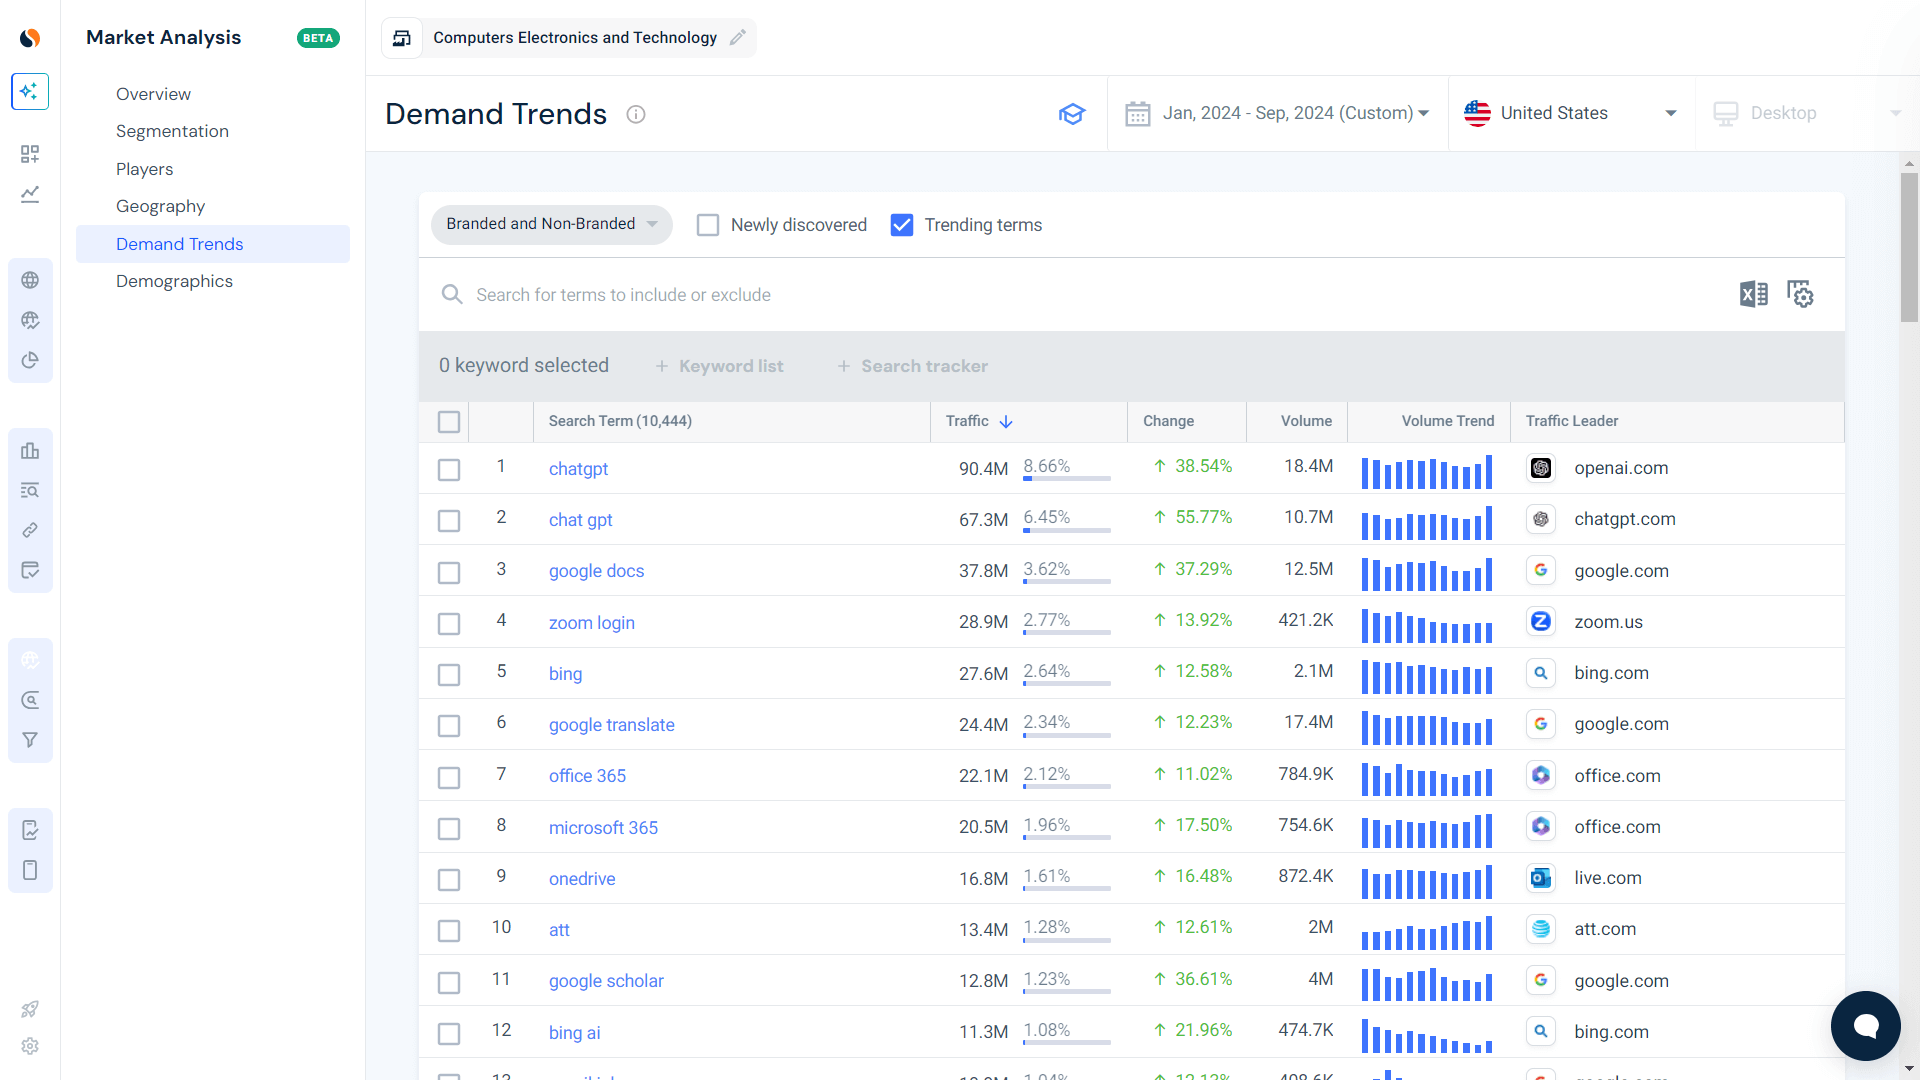The width and height of the screenshot is (1920, 1080).
Task: Export the table to Excel
Action: click(x=1752, y=294)
